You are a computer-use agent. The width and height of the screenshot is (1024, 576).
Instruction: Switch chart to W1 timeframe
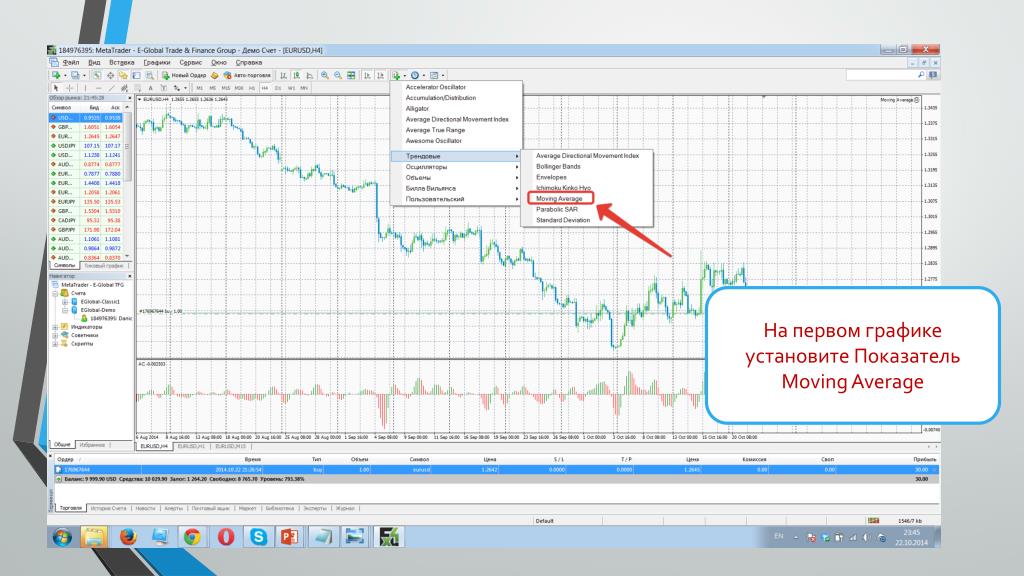pyautogui.click(x=291, y=88)
